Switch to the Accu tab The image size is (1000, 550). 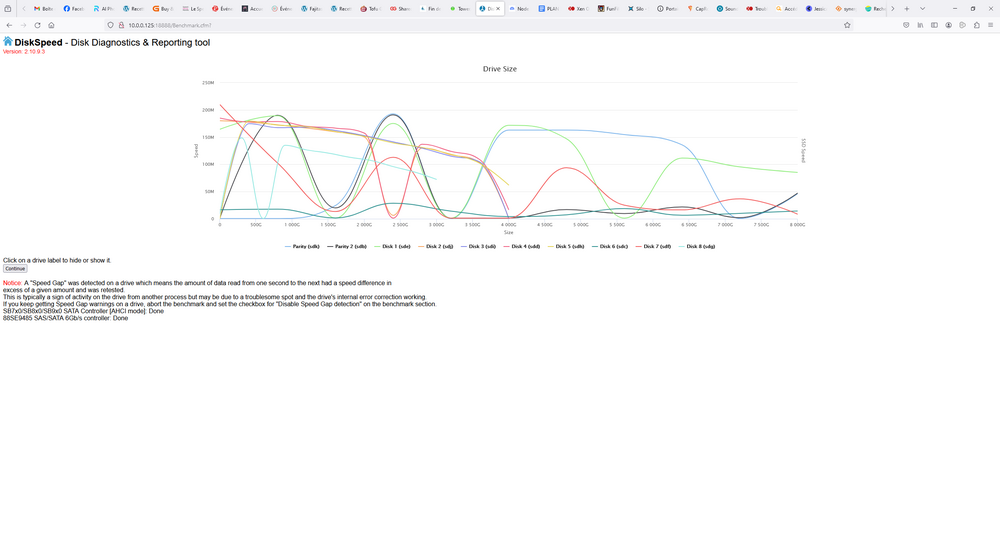(252, 9)
